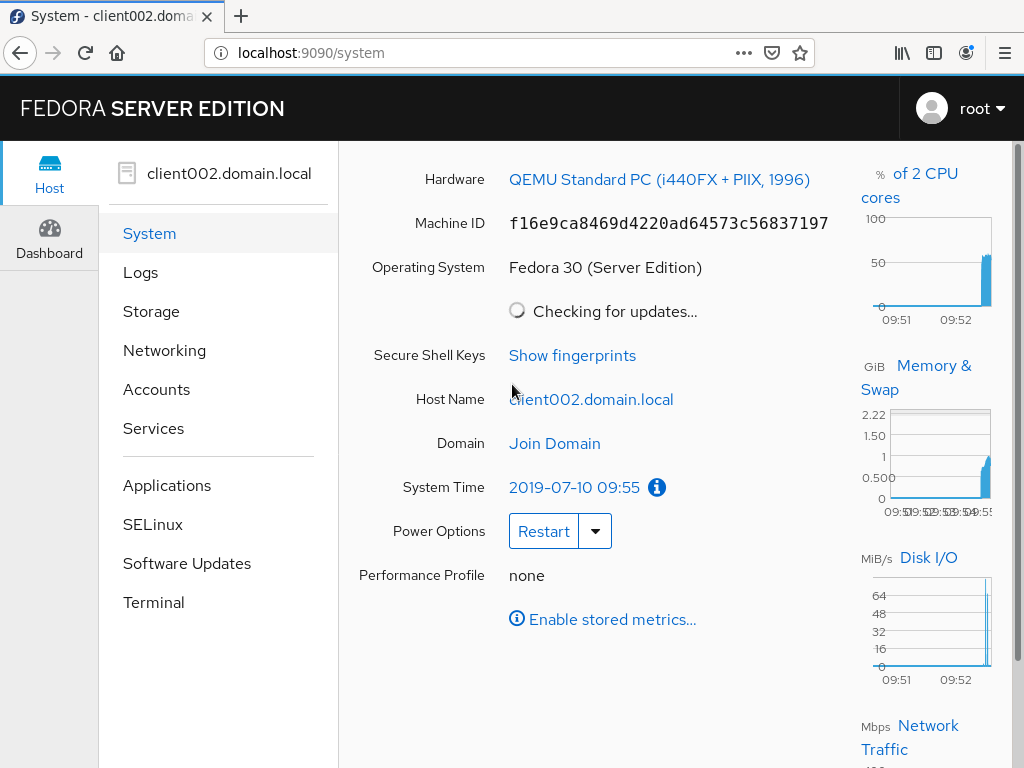This screenshot has height=768, width=1024.
Task: Open the Disk I/O graph link
Action: coord(929,558)
